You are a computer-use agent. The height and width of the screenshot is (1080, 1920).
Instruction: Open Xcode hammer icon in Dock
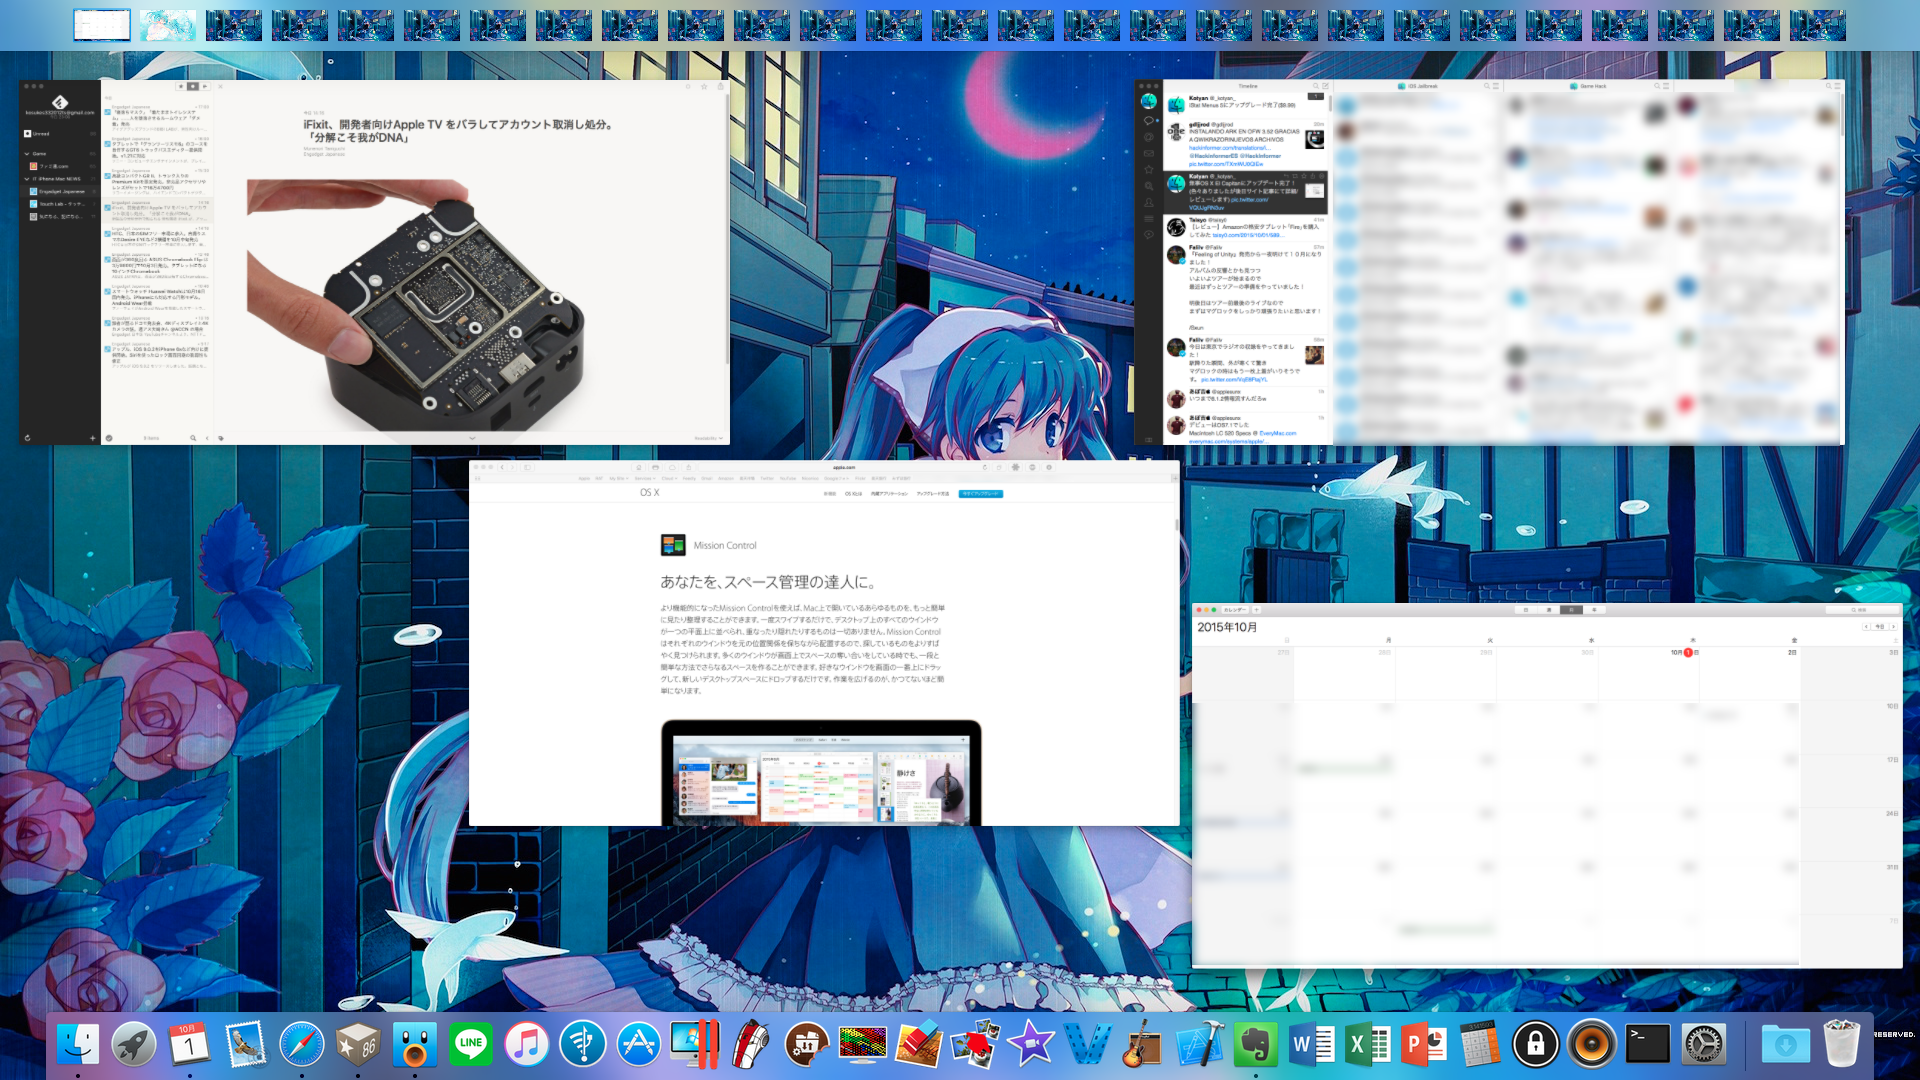coord(1200,1045)
